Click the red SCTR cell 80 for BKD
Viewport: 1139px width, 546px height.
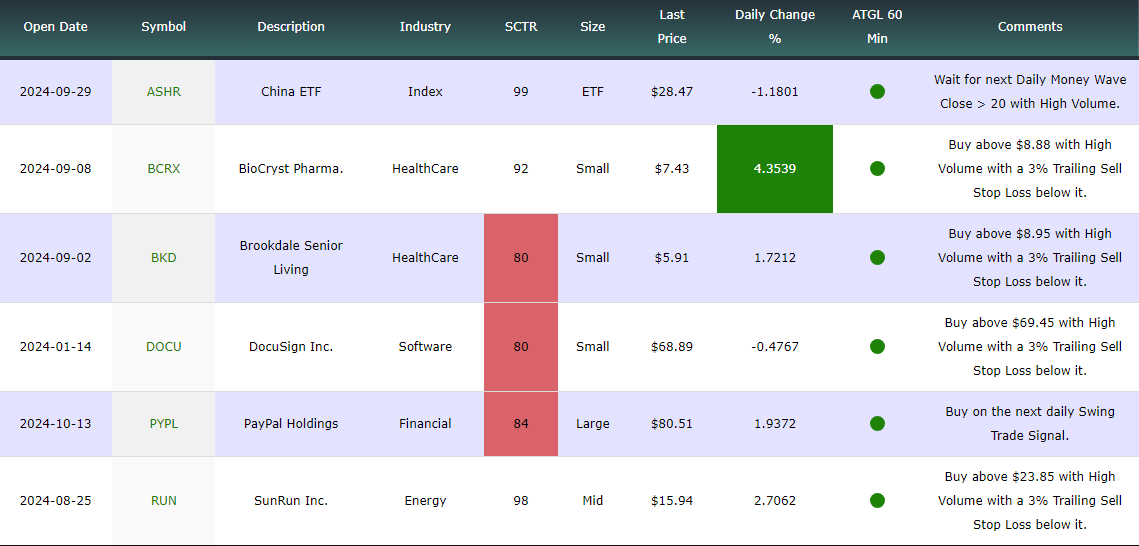tap(521, 258)
